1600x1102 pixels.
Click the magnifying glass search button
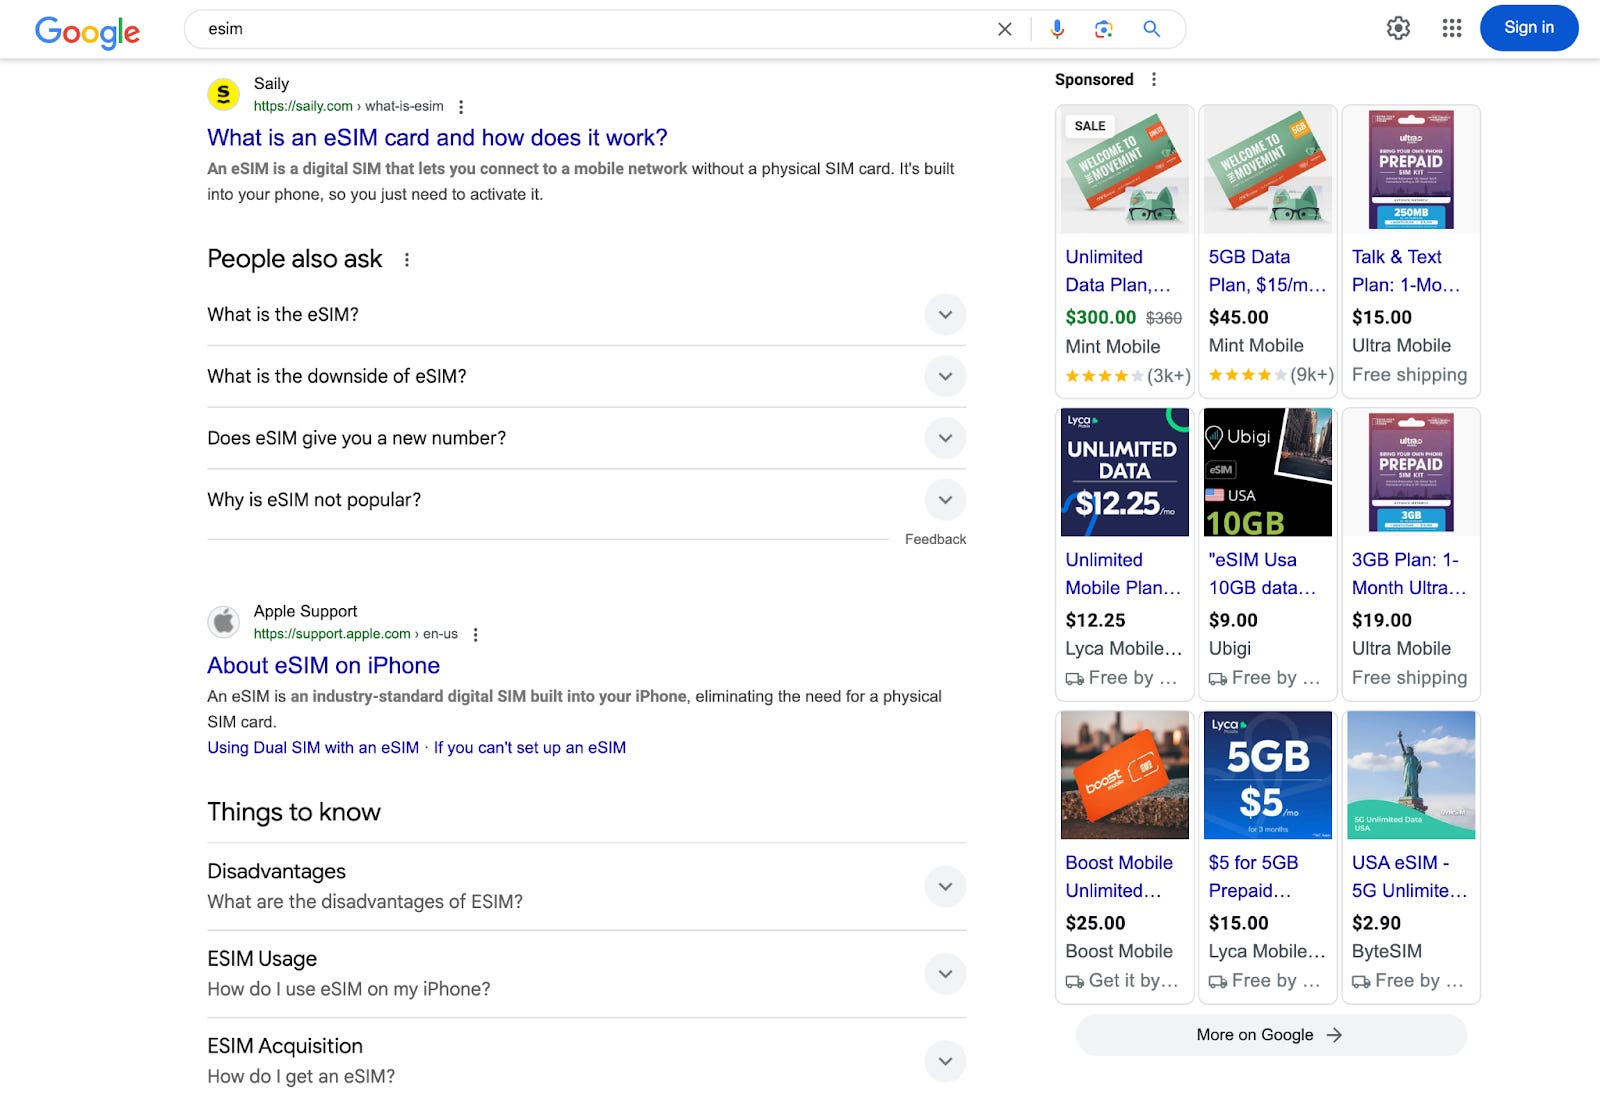pyautogui.click(x=1152, y=29)
